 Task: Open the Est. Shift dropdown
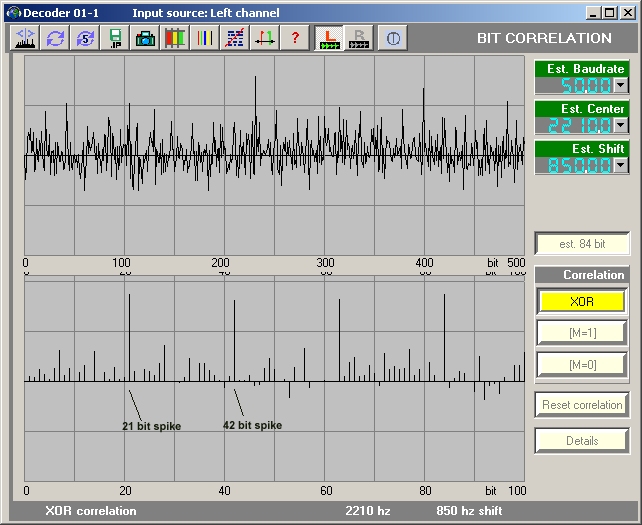pyautogui.click(x=620, y=165)
